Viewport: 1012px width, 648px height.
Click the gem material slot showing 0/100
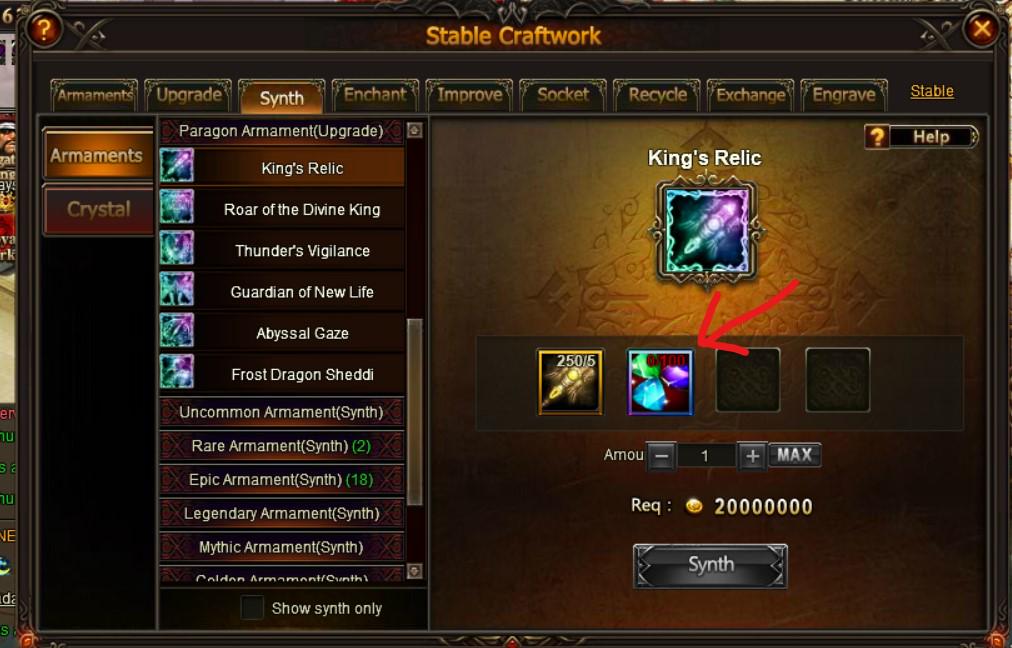point(660,382)
